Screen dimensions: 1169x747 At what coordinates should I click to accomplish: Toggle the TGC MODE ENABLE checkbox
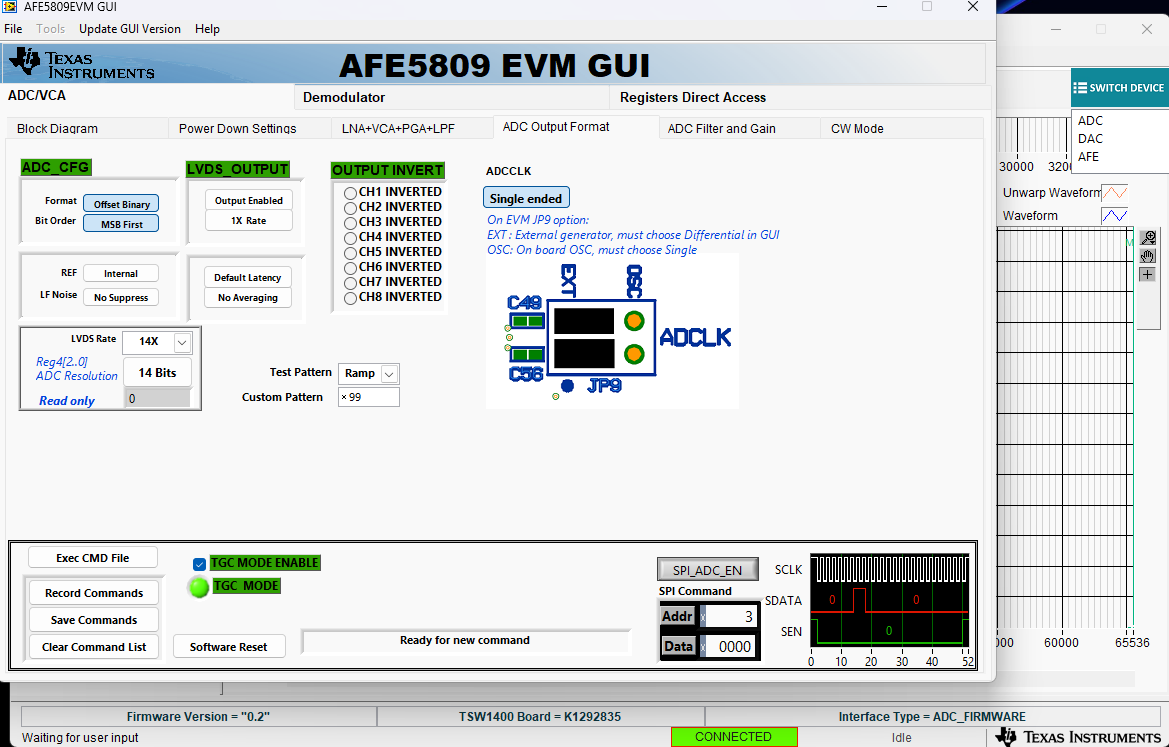coord(199,564)
